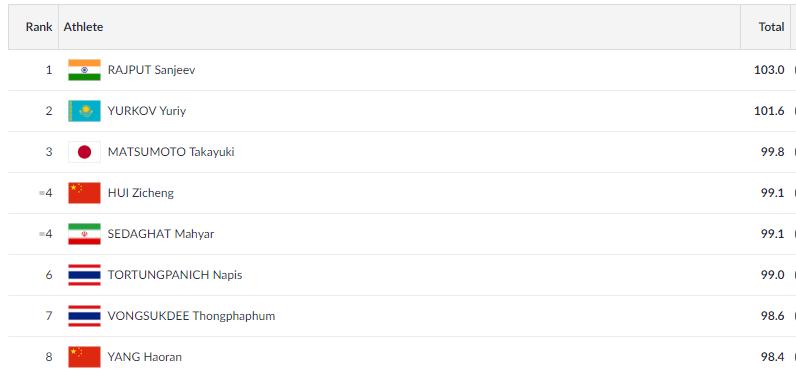Screen dimensions: 796x379
Task: Click the China flag beside YANG Haoran
Action: pos(84,357)
